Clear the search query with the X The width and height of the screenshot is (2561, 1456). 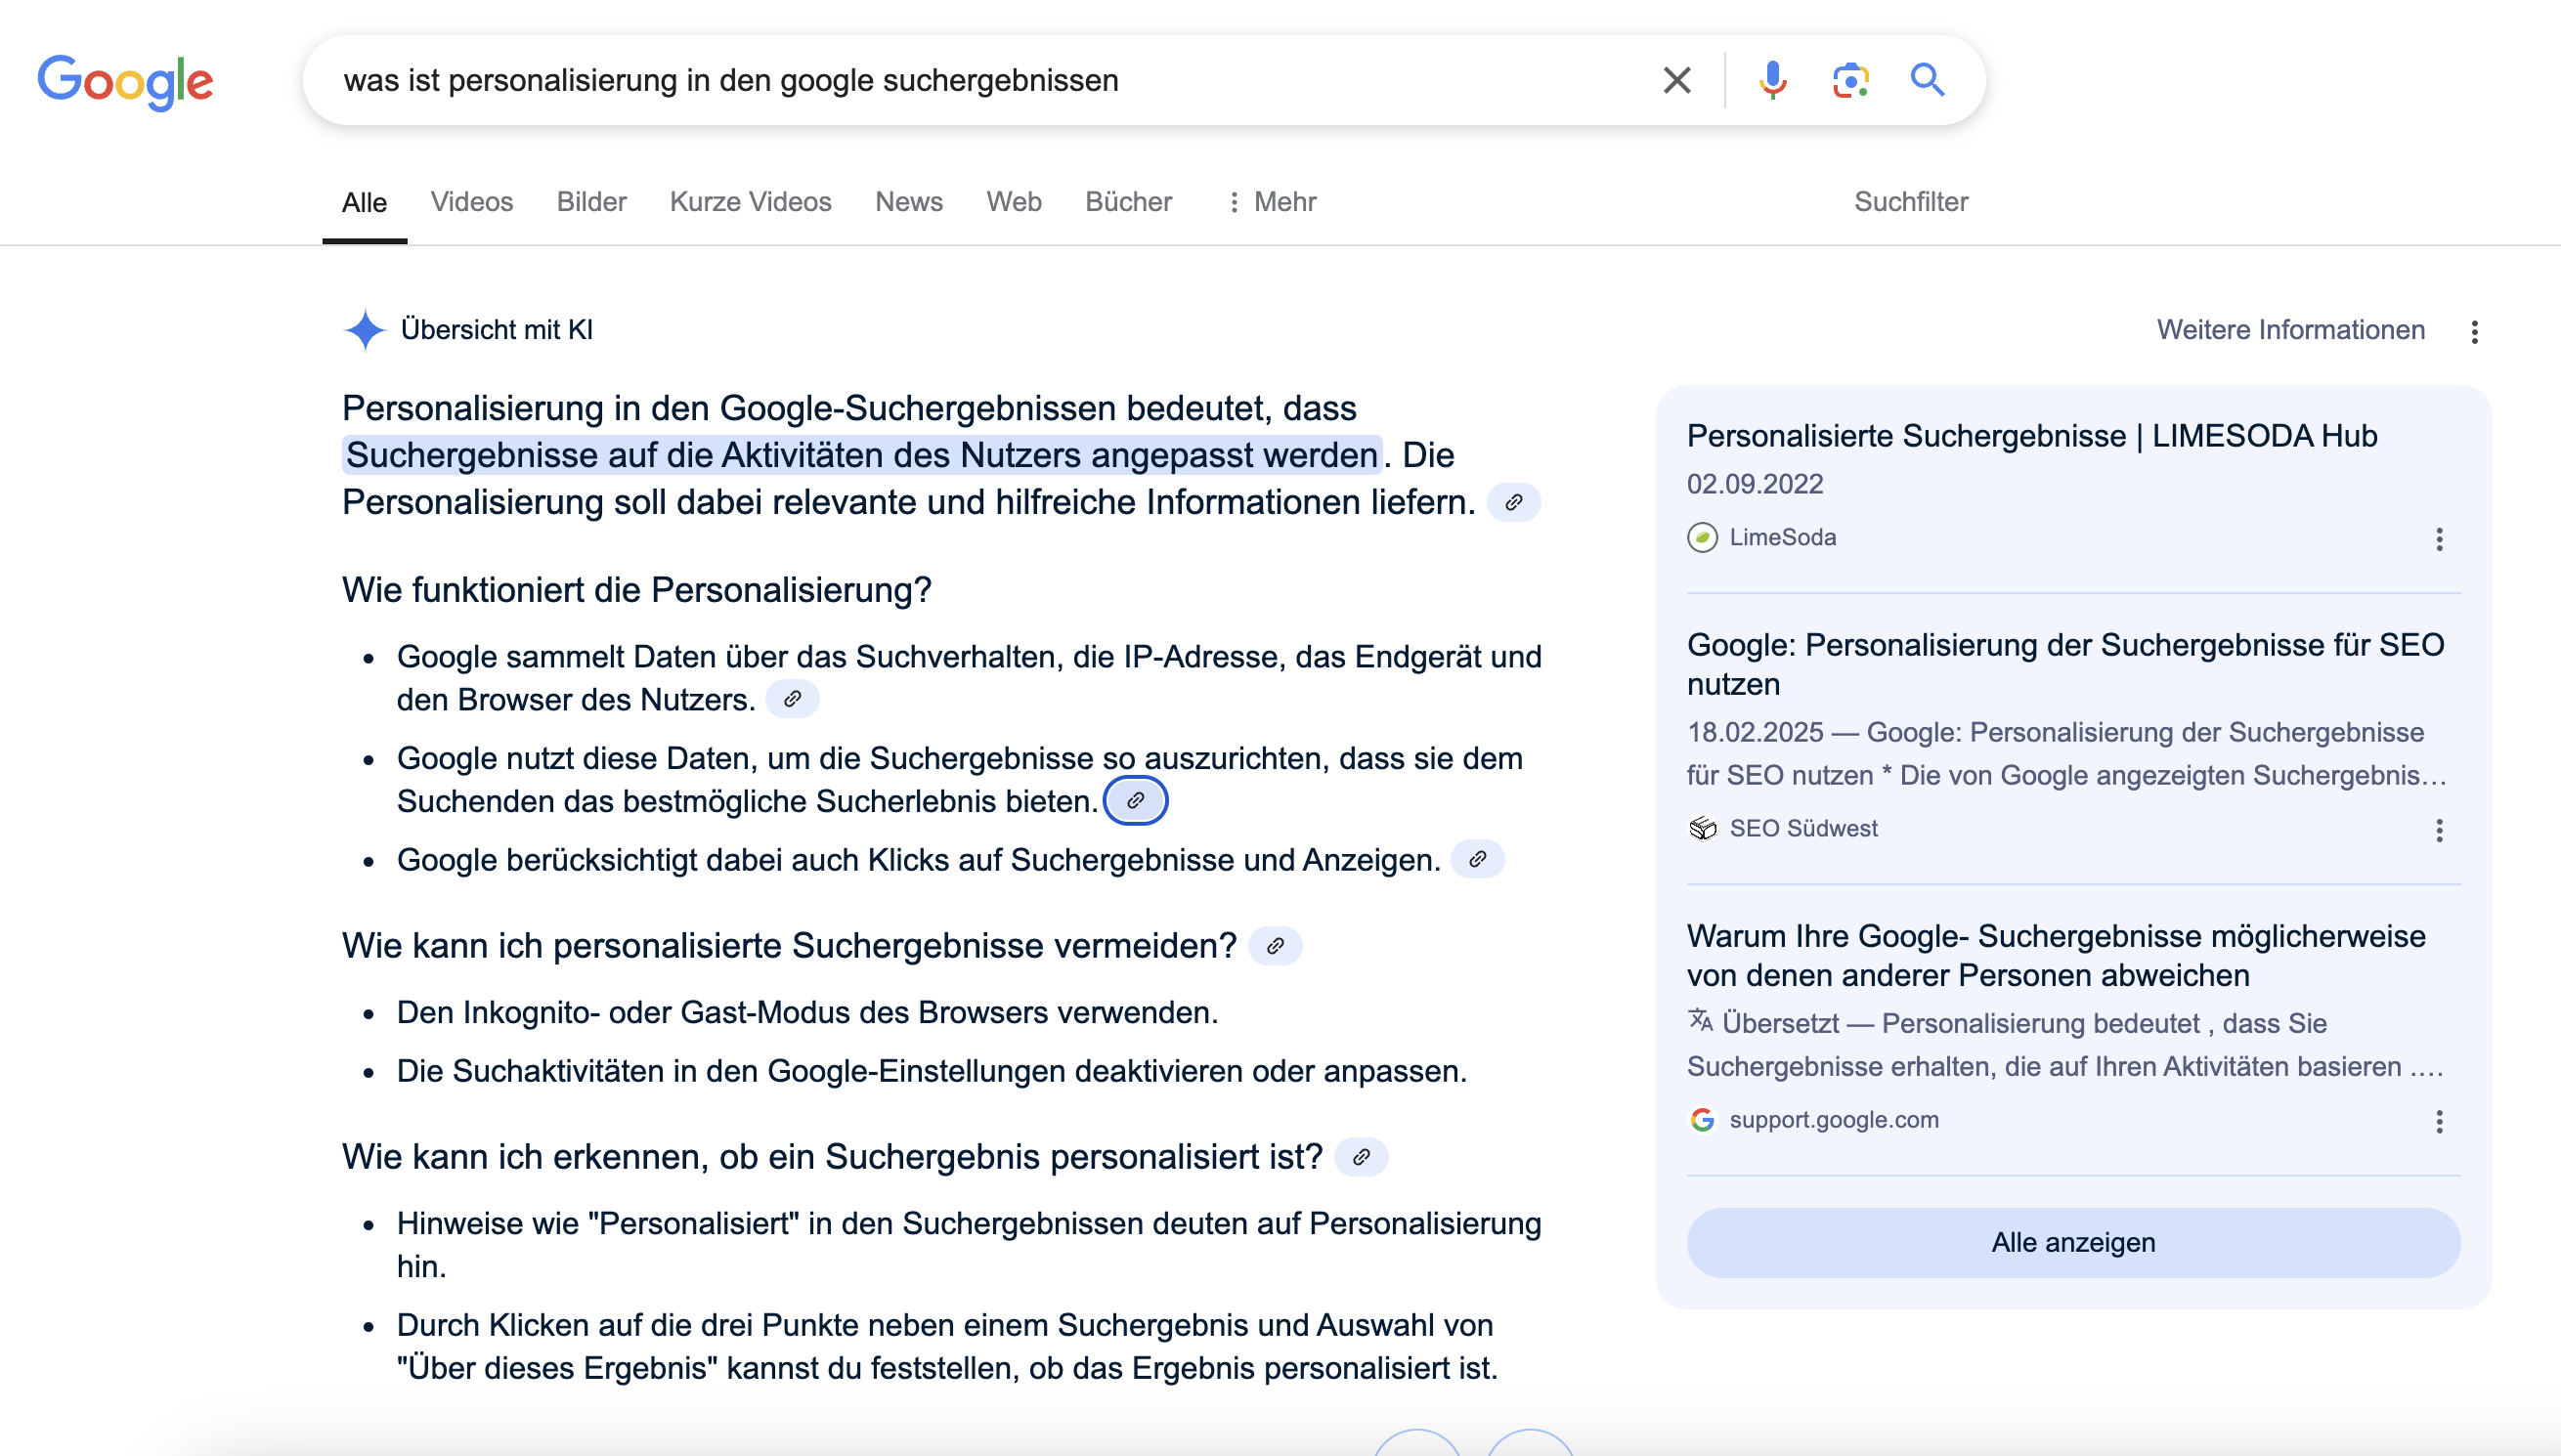tap(1676, 79)
